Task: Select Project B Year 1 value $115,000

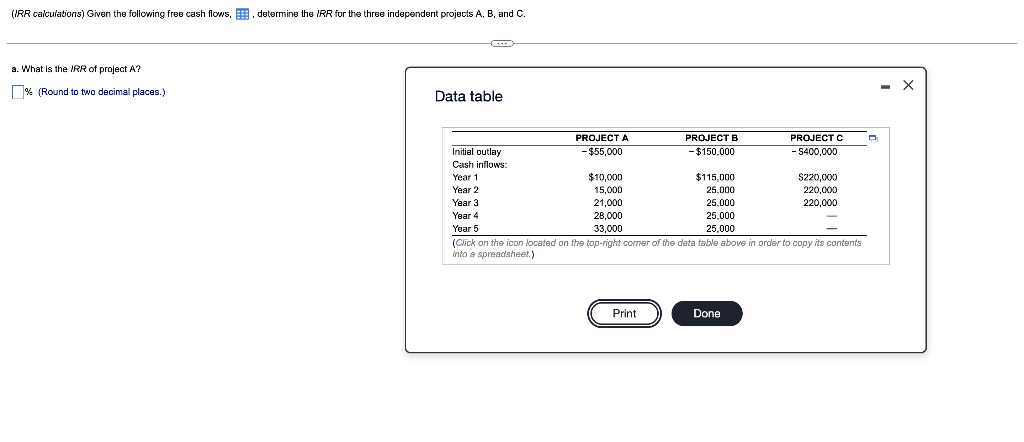Action: 715,177
